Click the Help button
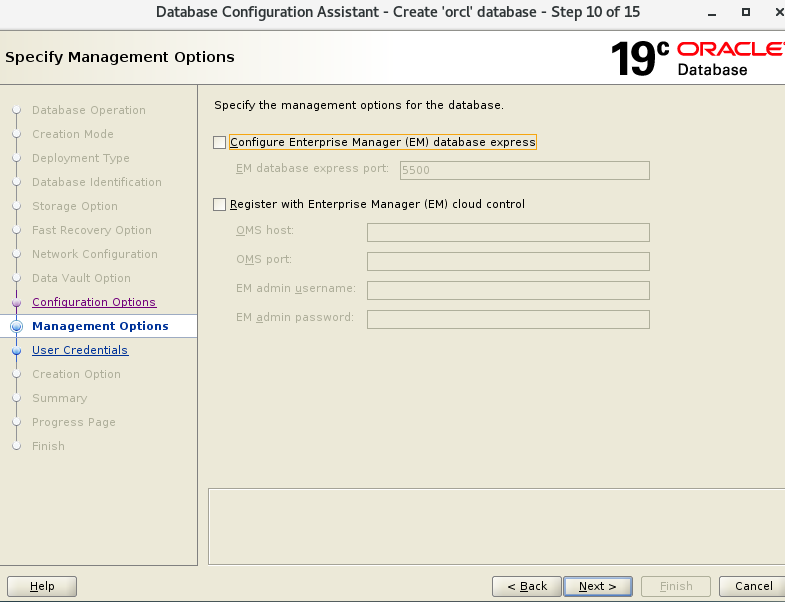The image size is (785, 602). 42,586
